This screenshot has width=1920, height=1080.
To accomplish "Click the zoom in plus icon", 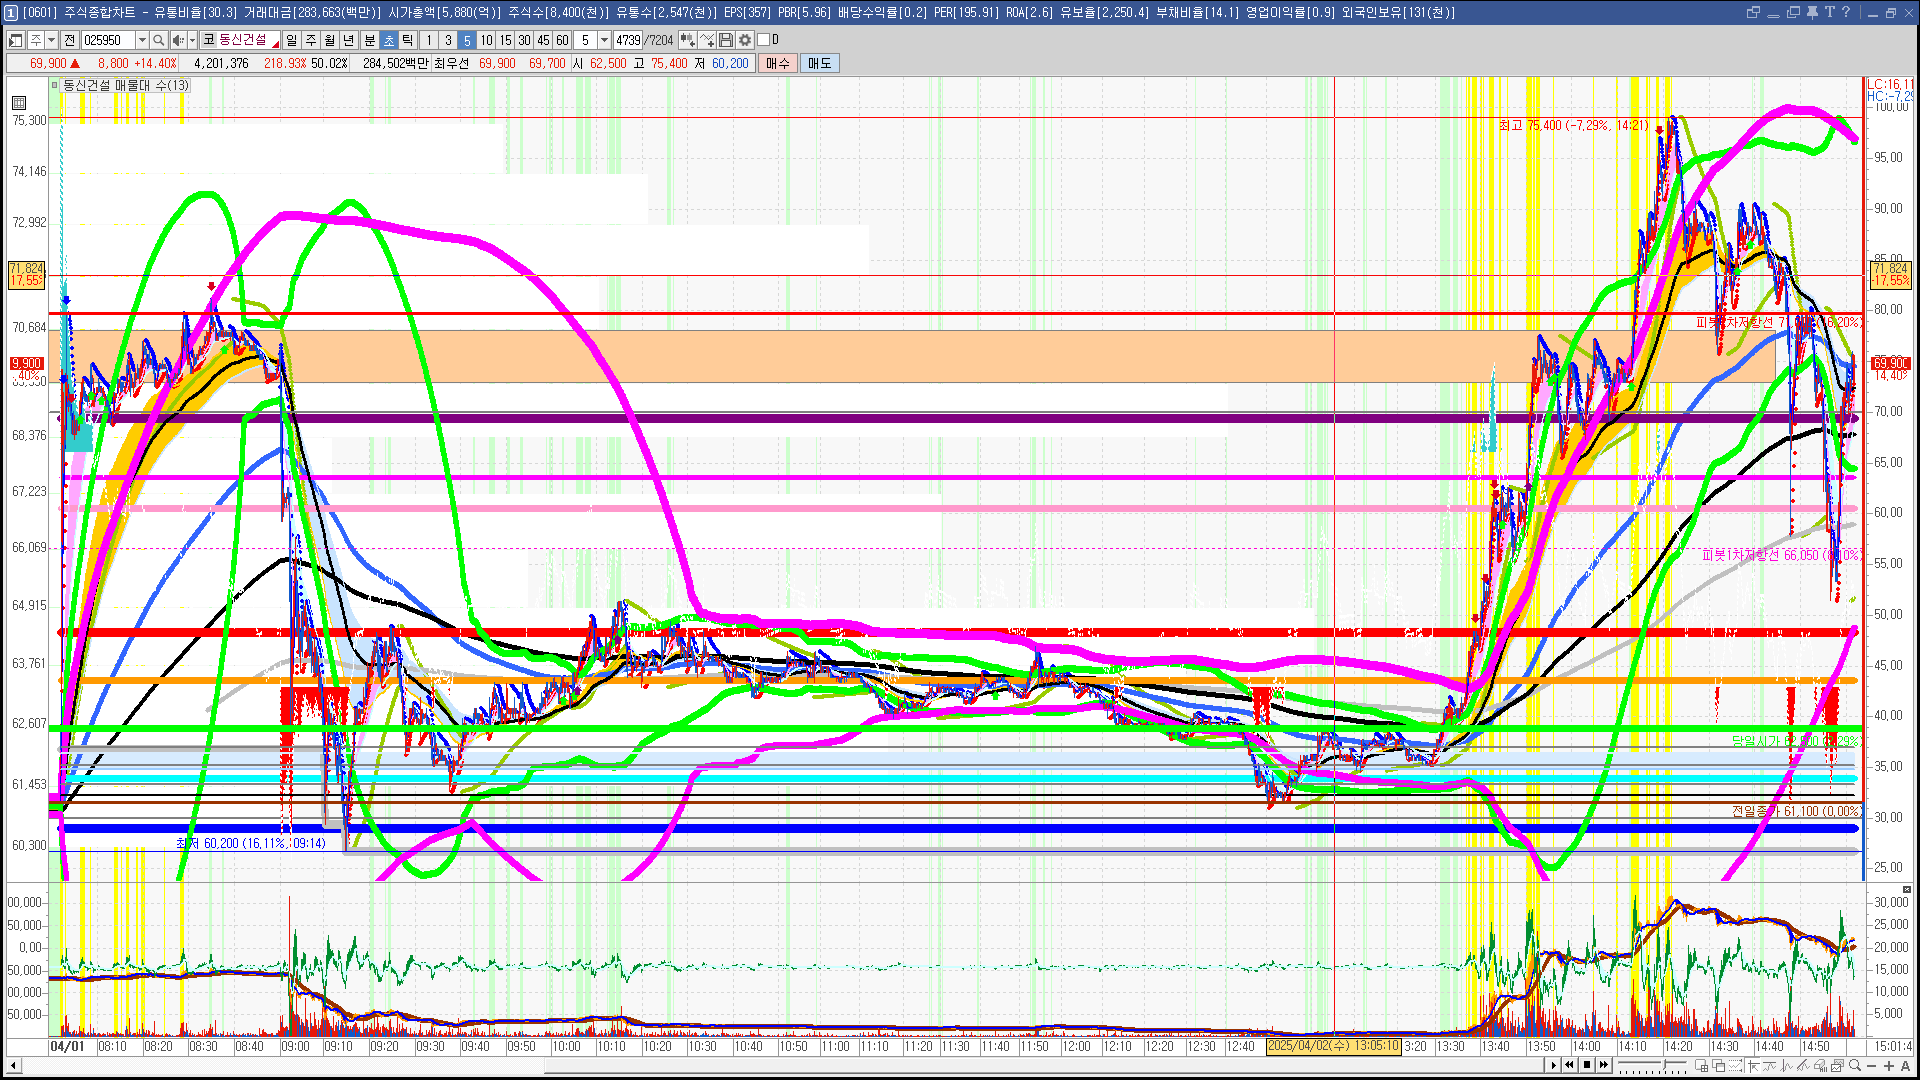I will [x=1888, y=1066].
